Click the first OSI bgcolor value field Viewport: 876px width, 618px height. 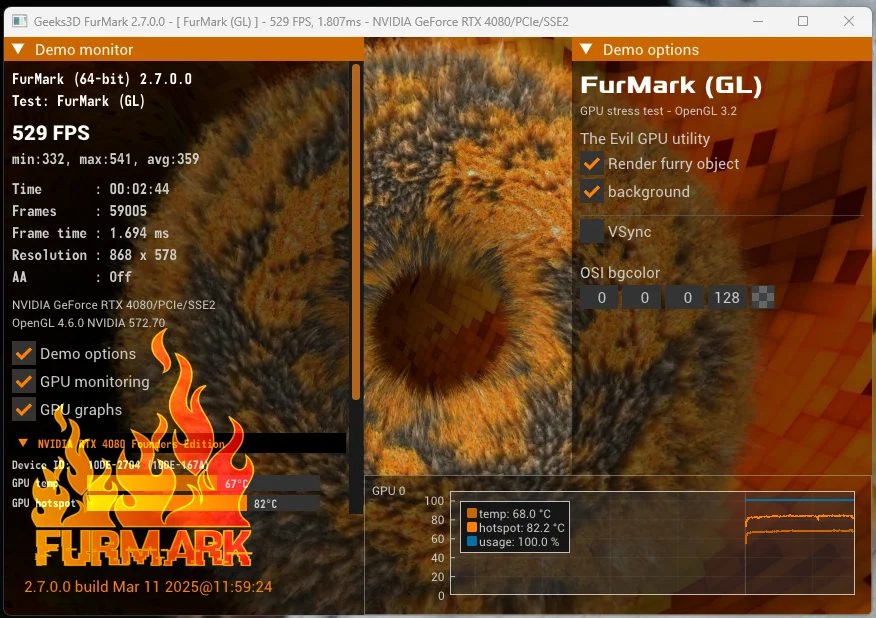pos(601,298)
